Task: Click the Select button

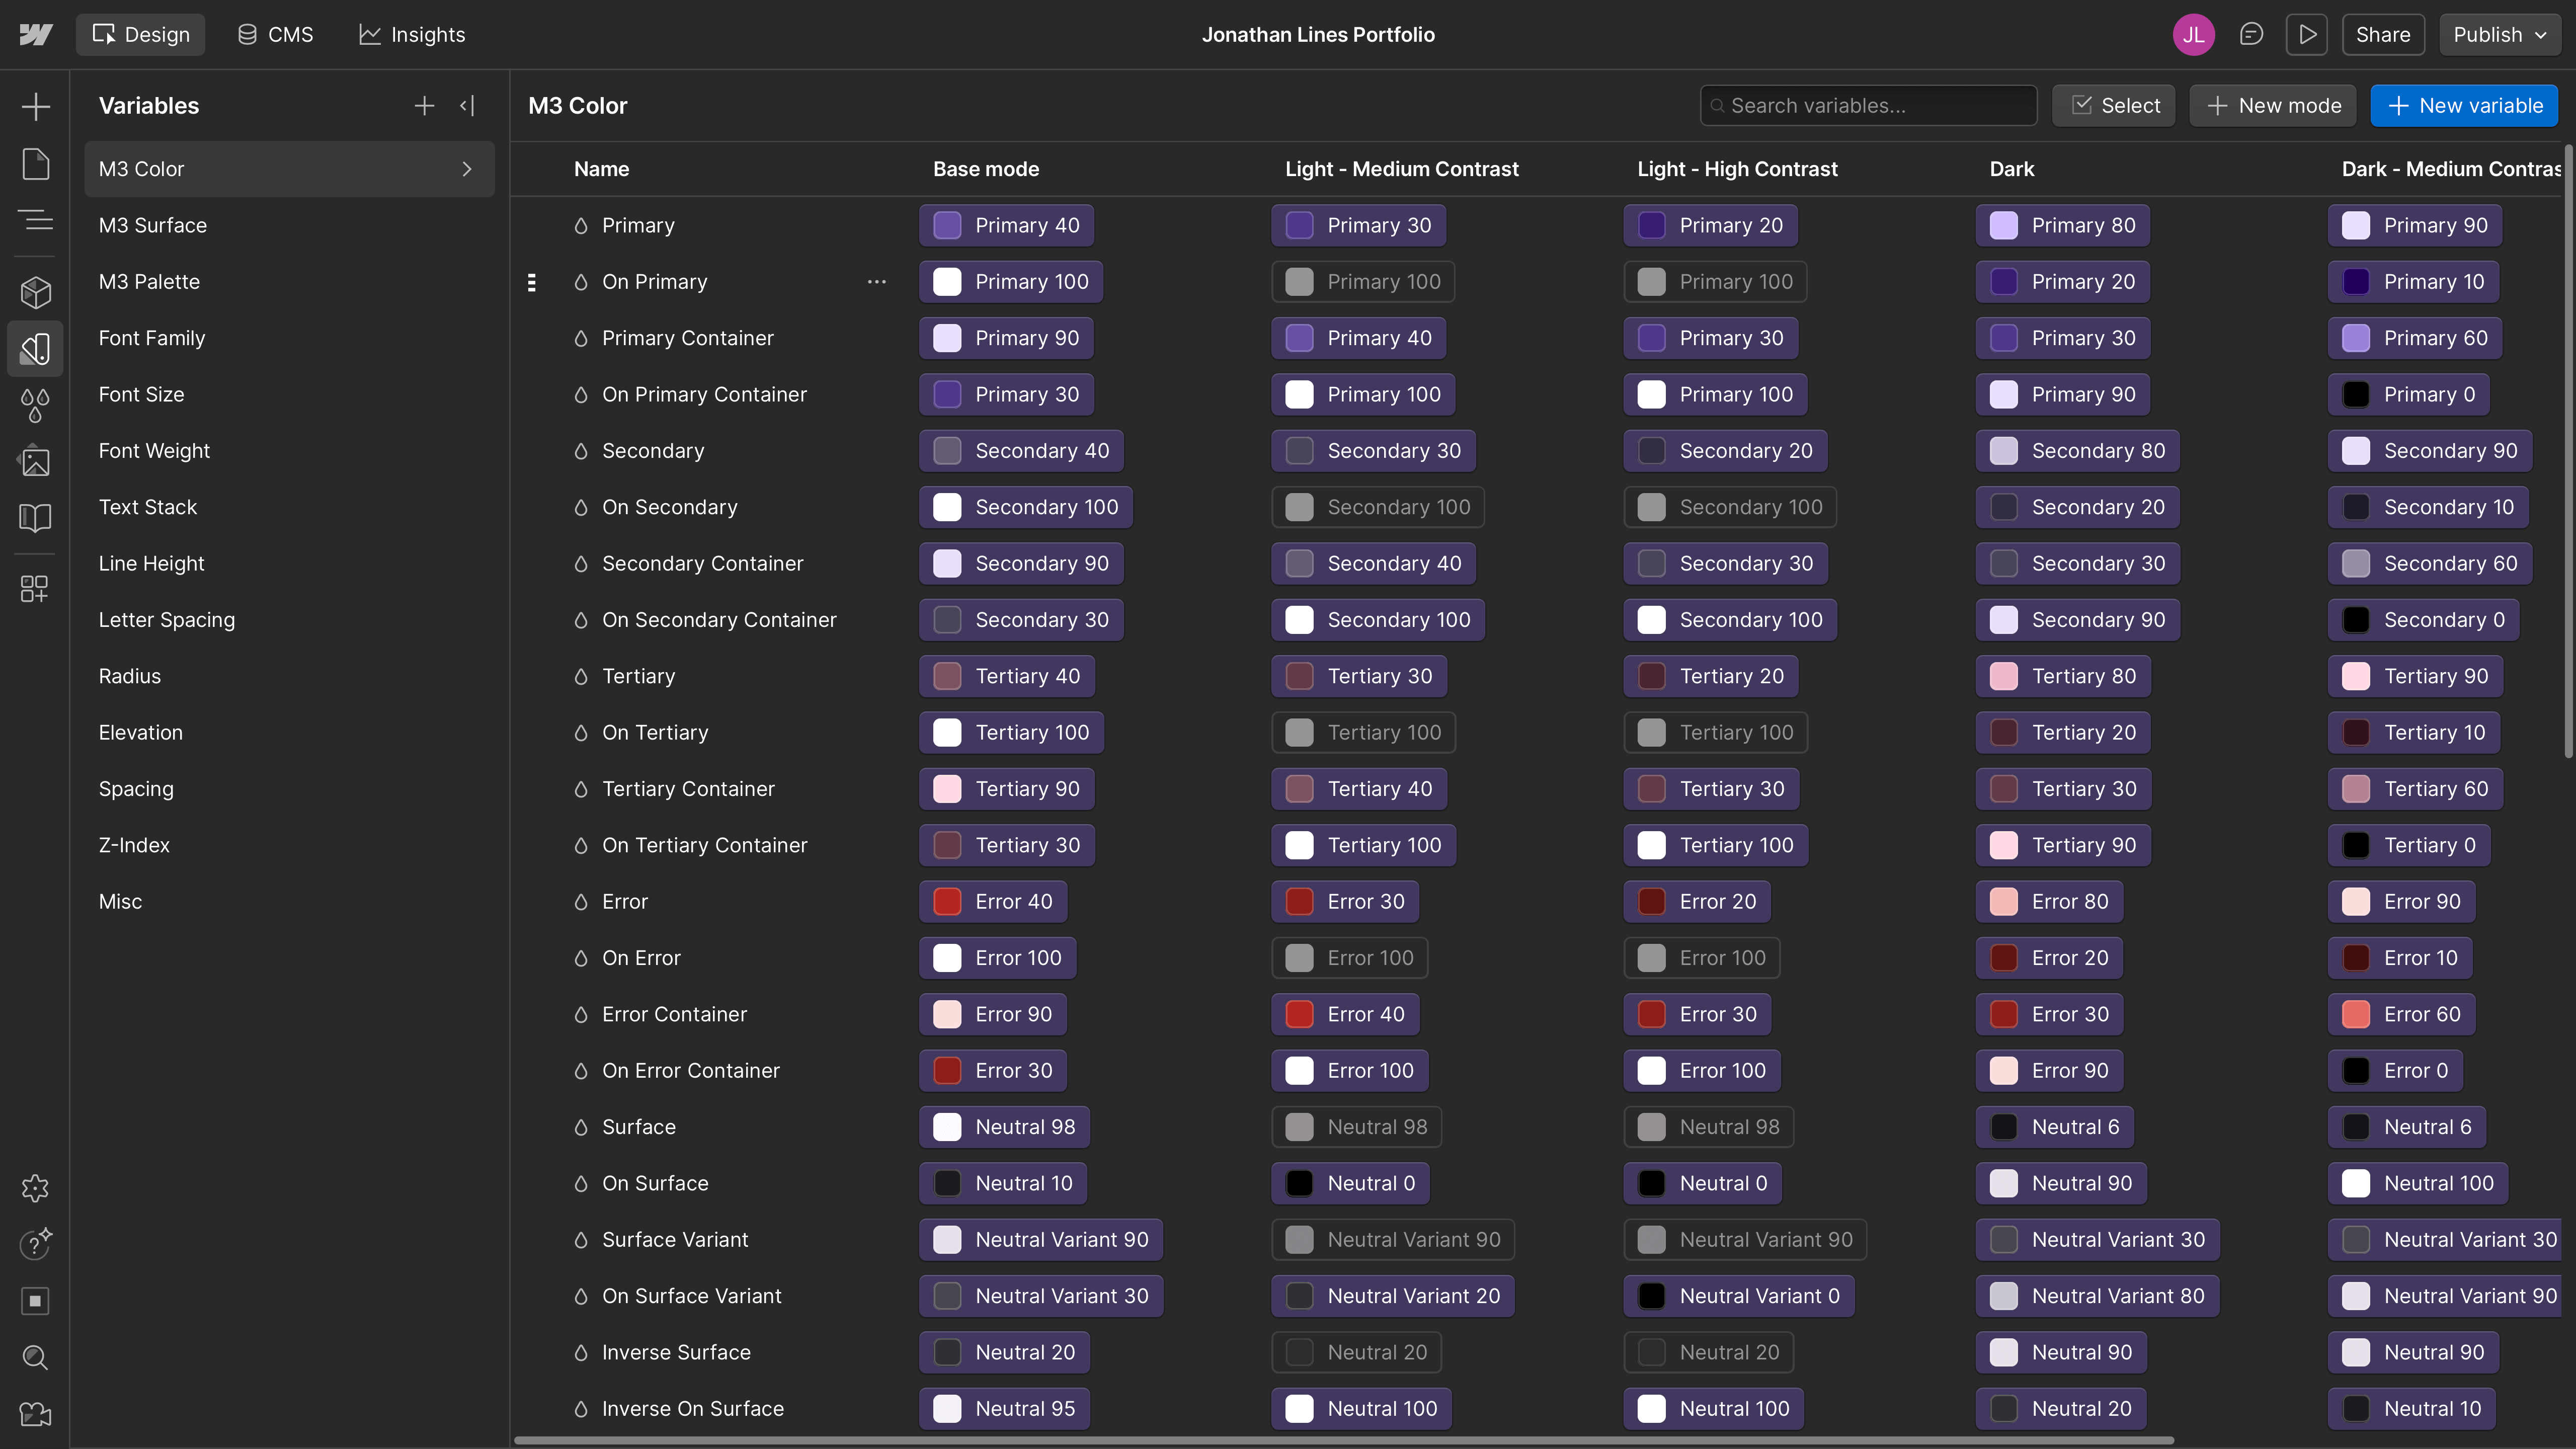Action: point(2114,105)
